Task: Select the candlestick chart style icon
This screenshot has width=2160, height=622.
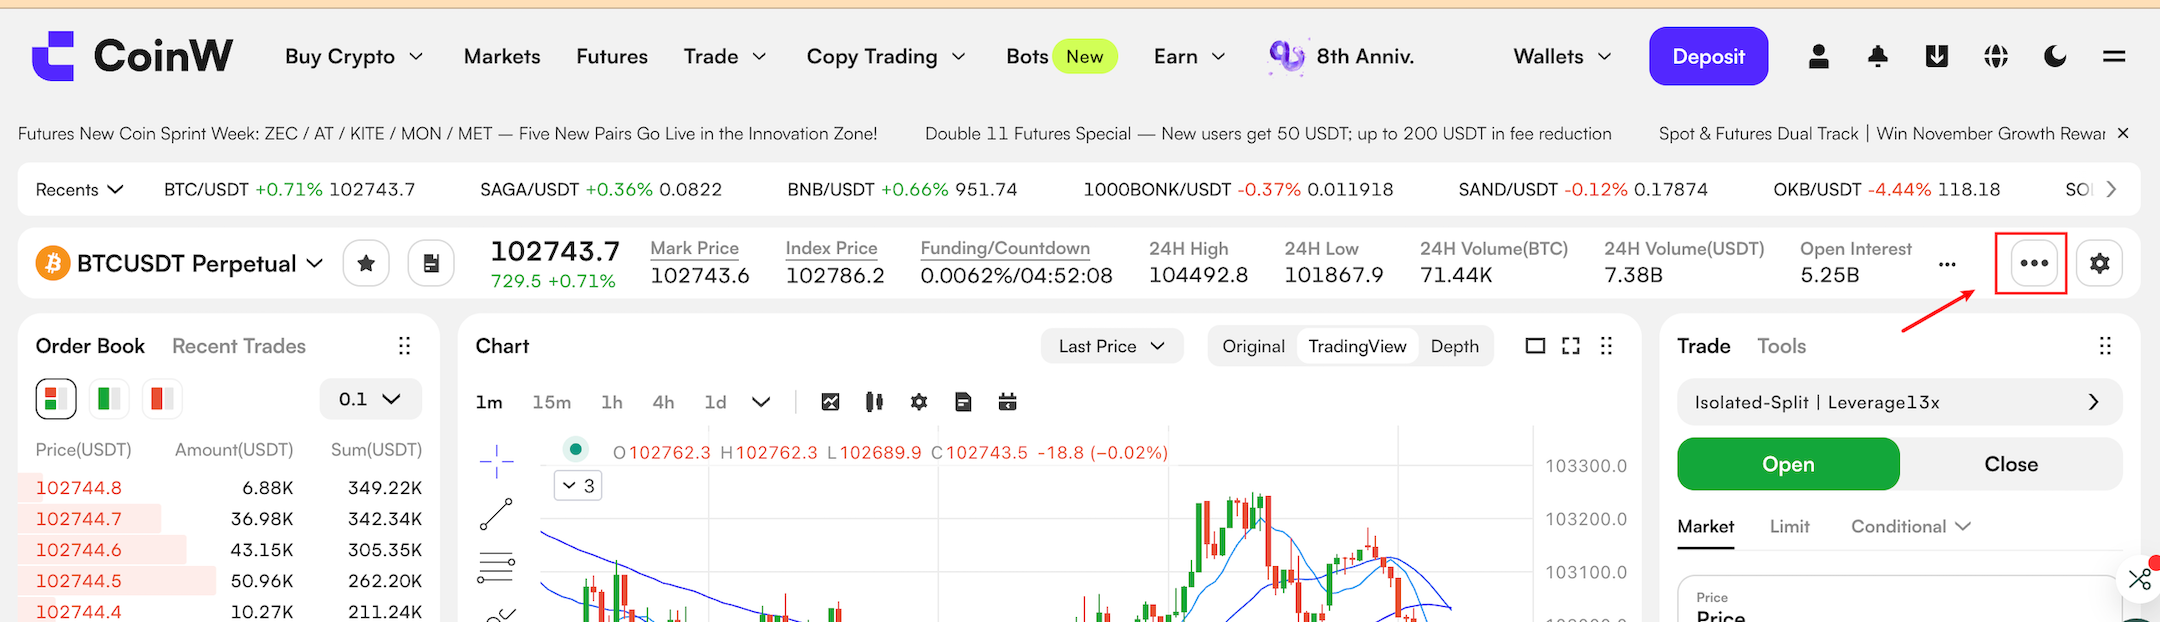Action: click(x=874, y=402)
